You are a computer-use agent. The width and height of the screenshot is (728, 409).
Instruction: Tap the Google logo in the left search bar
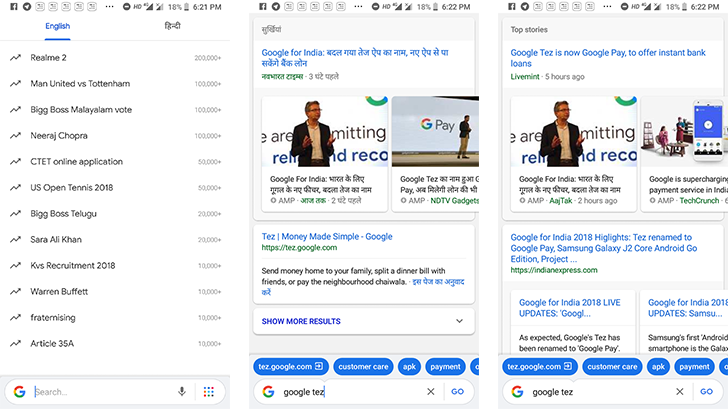[19, 392]
